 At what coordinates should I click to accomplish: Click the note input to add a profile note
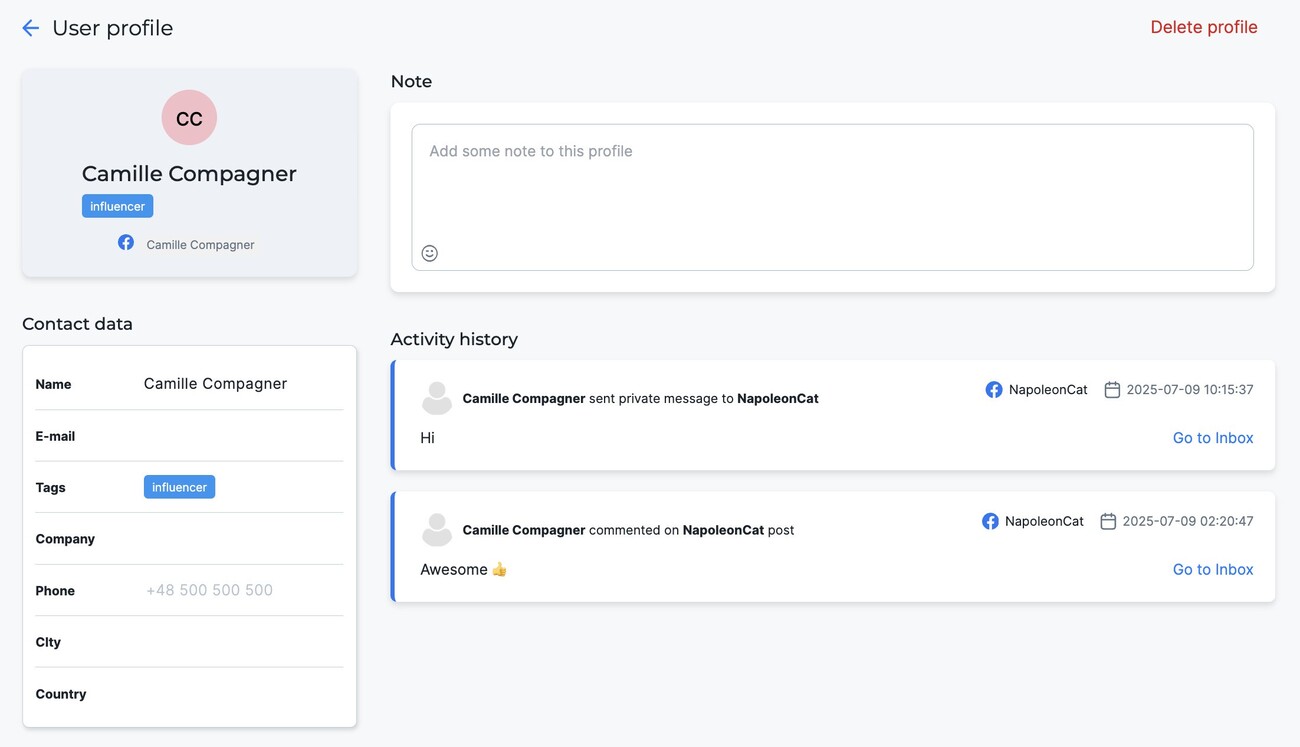[832, 180]
